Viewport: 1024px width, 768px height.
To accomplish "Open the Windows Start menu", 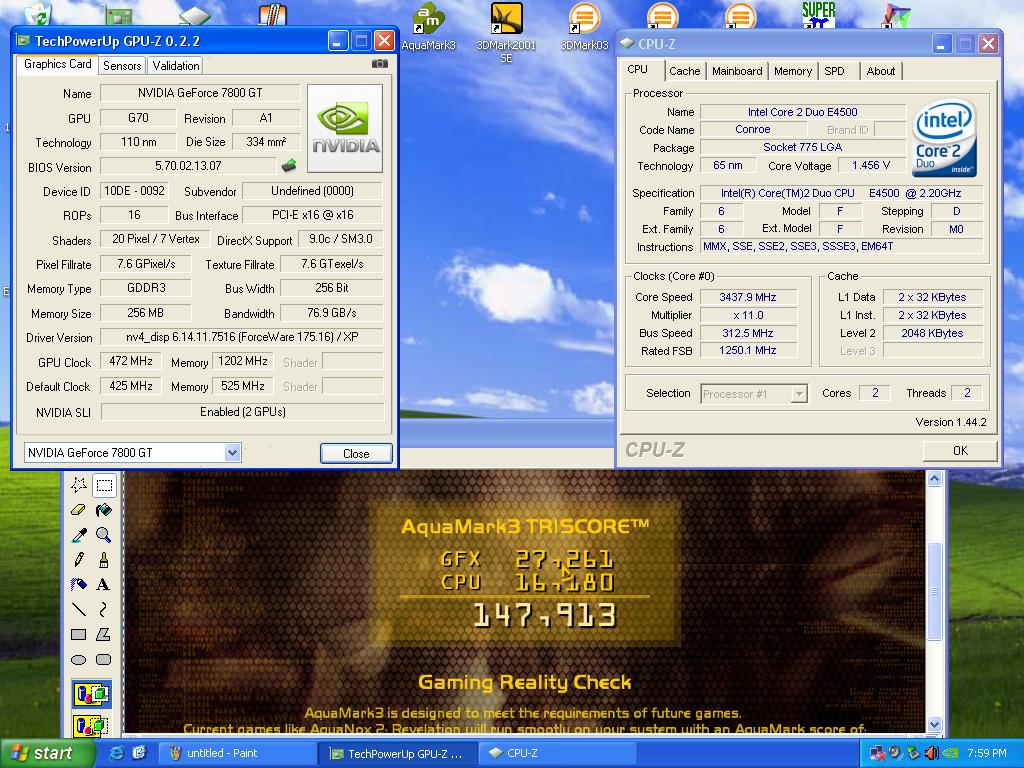I will pos(48,753).
